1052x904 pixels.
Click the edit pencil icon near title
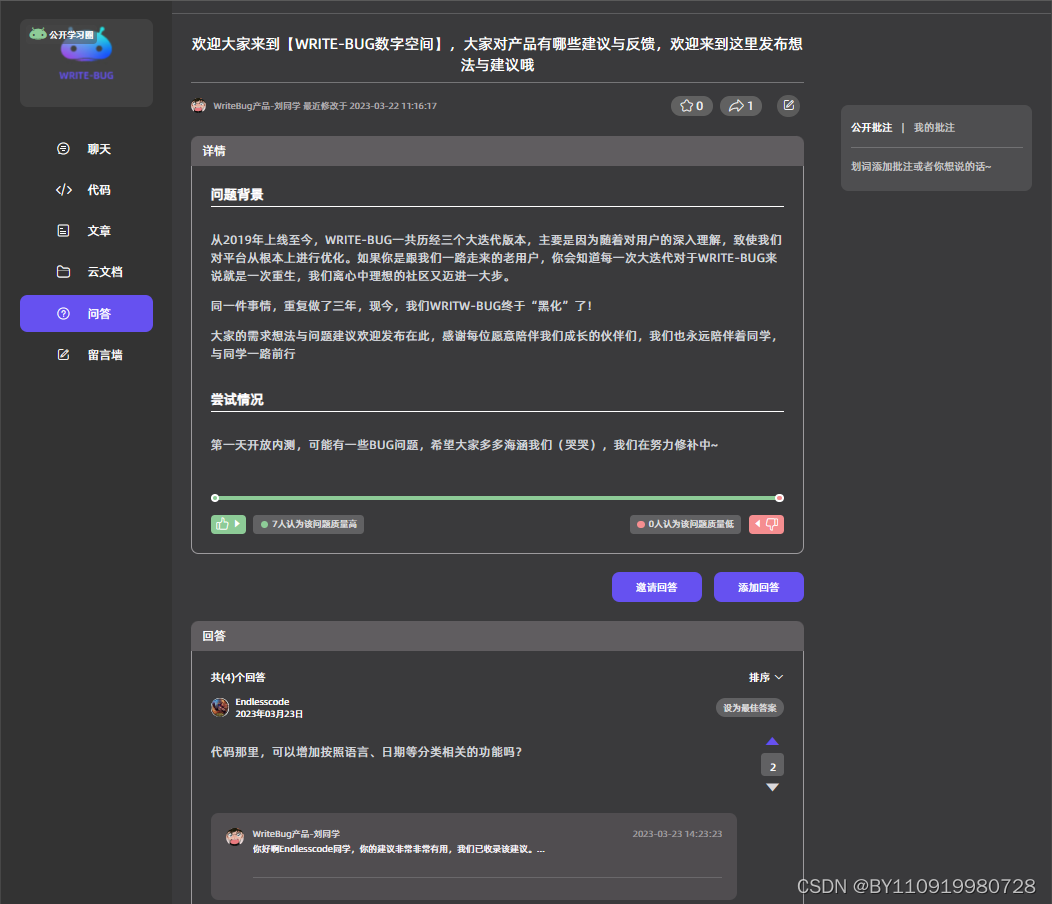pos(788,105)
